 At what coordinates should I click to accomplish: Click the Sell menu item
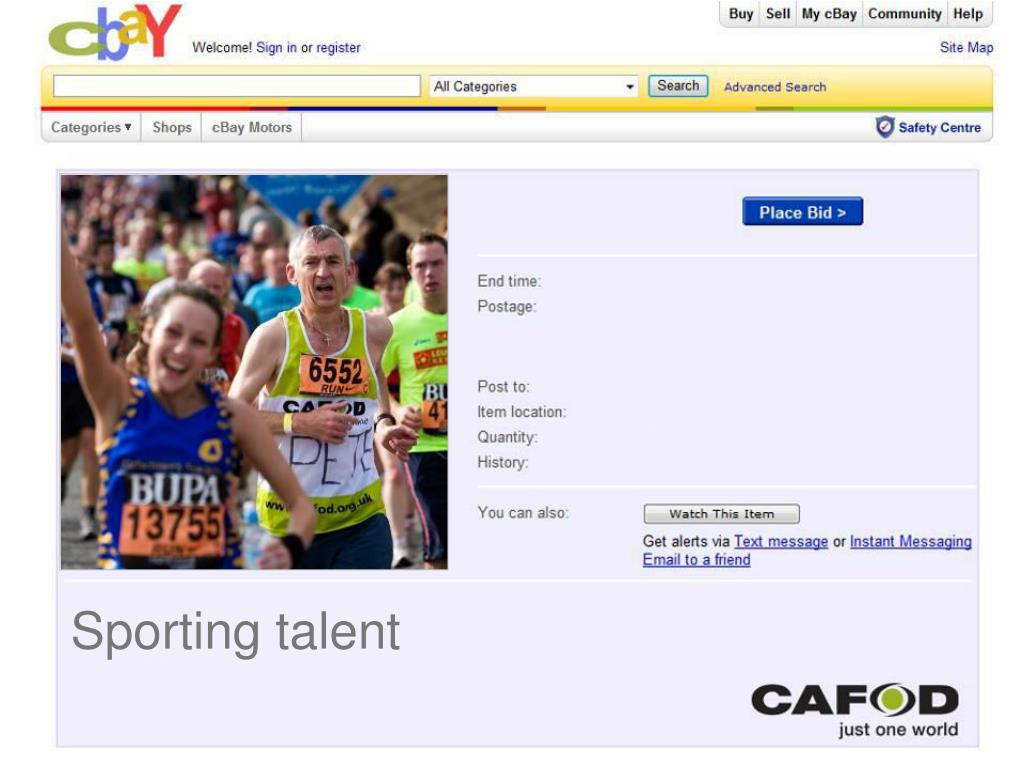778,14
